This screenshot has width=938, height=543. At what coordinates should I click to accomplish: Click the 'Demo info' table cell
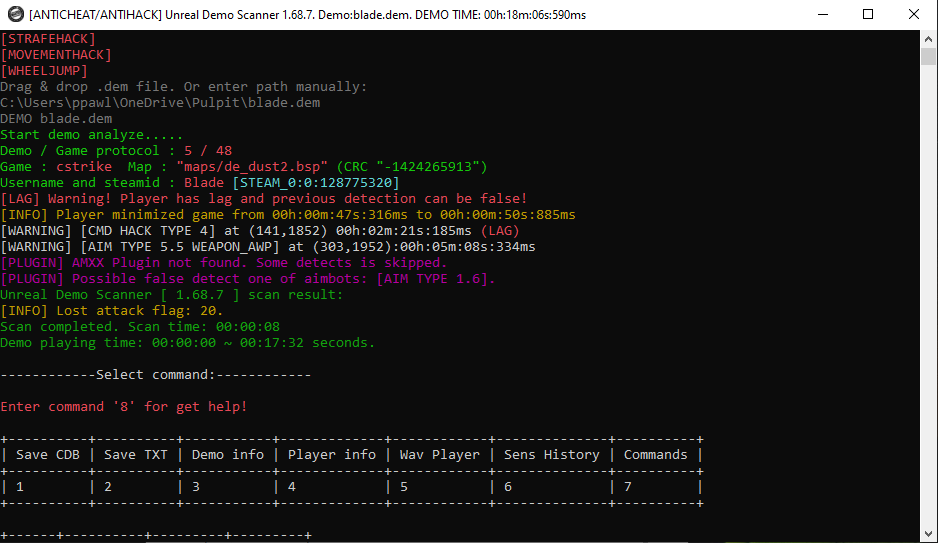tap(228, 455)
